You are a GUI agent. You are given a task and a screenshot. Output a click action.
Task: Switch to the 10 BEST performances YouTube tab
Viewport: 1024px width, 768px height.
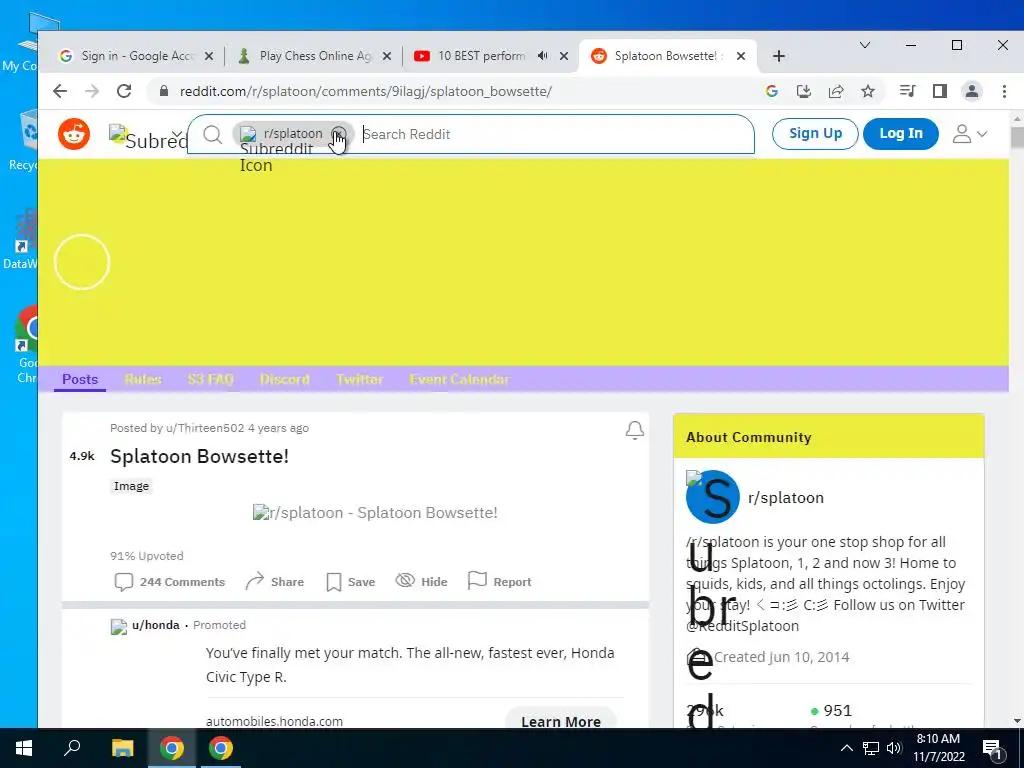[x=481, y=56]
